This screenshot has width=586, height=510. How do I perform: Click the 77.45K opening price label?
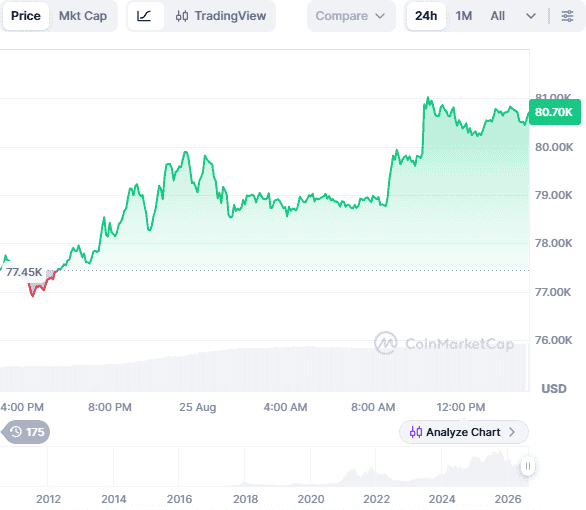(24, 272)
